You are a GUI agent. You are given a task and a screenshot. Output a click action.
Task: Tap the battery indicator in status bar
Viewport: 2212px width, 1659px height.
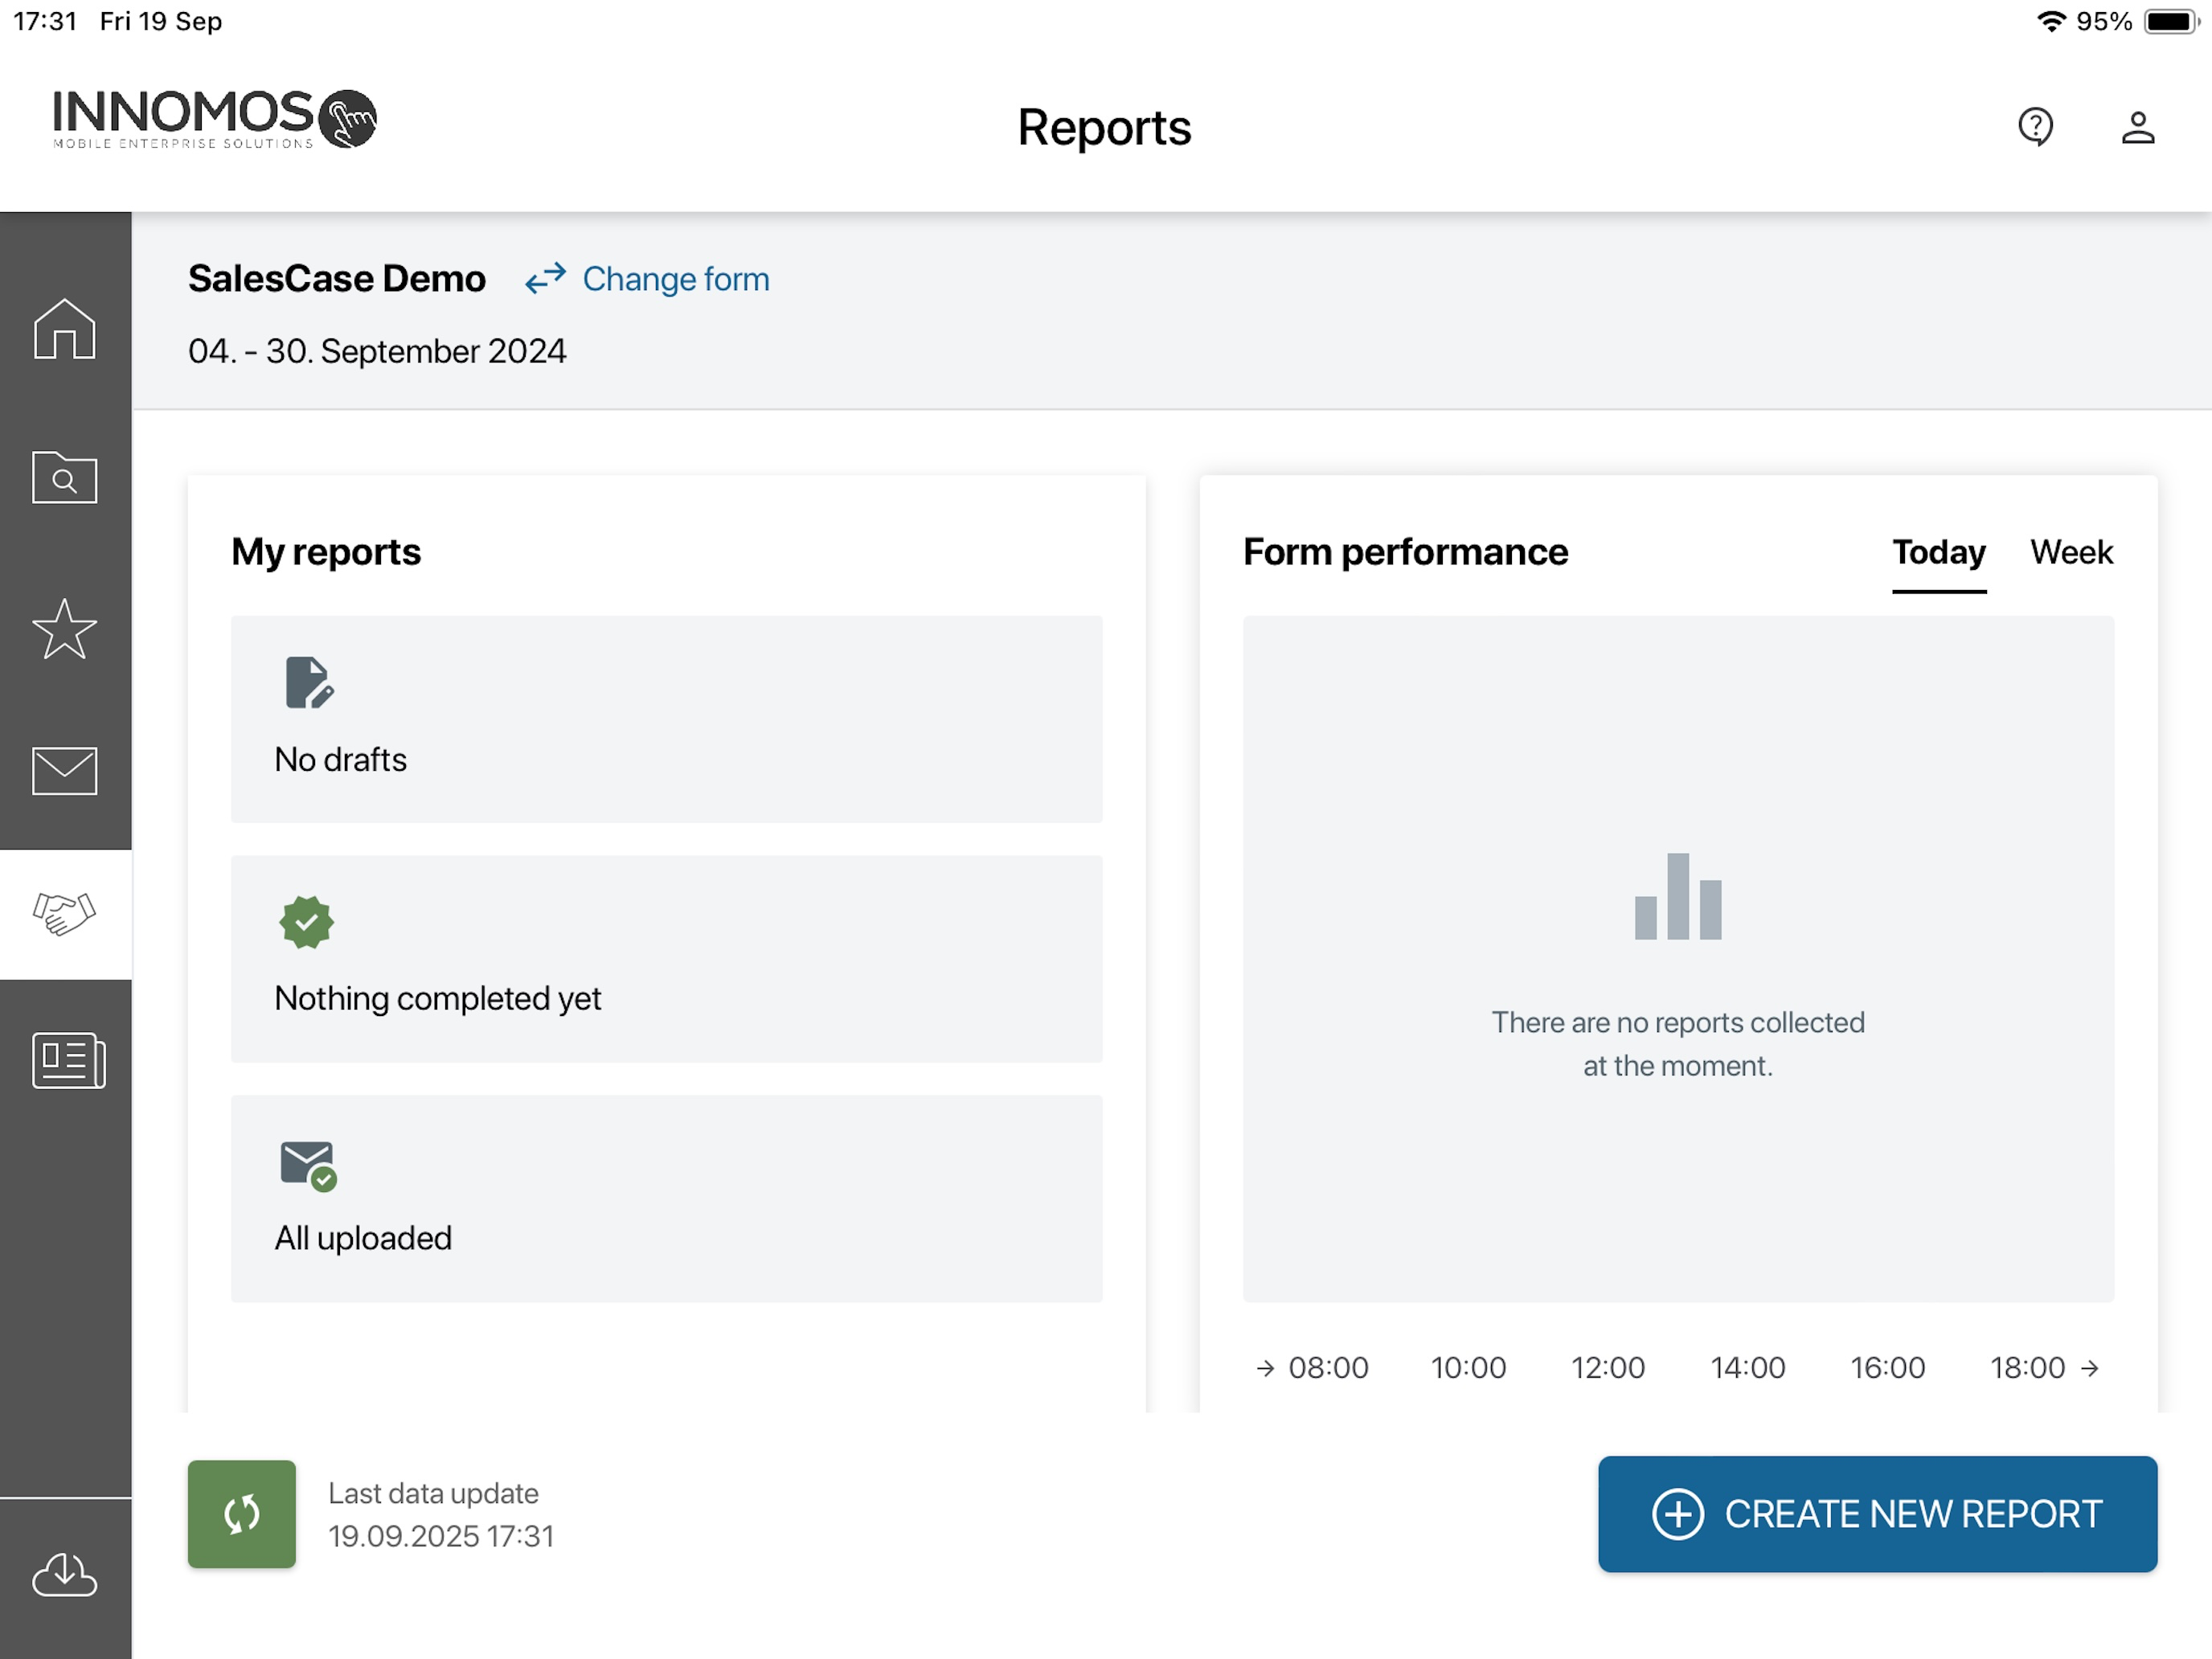[2170, 21]
